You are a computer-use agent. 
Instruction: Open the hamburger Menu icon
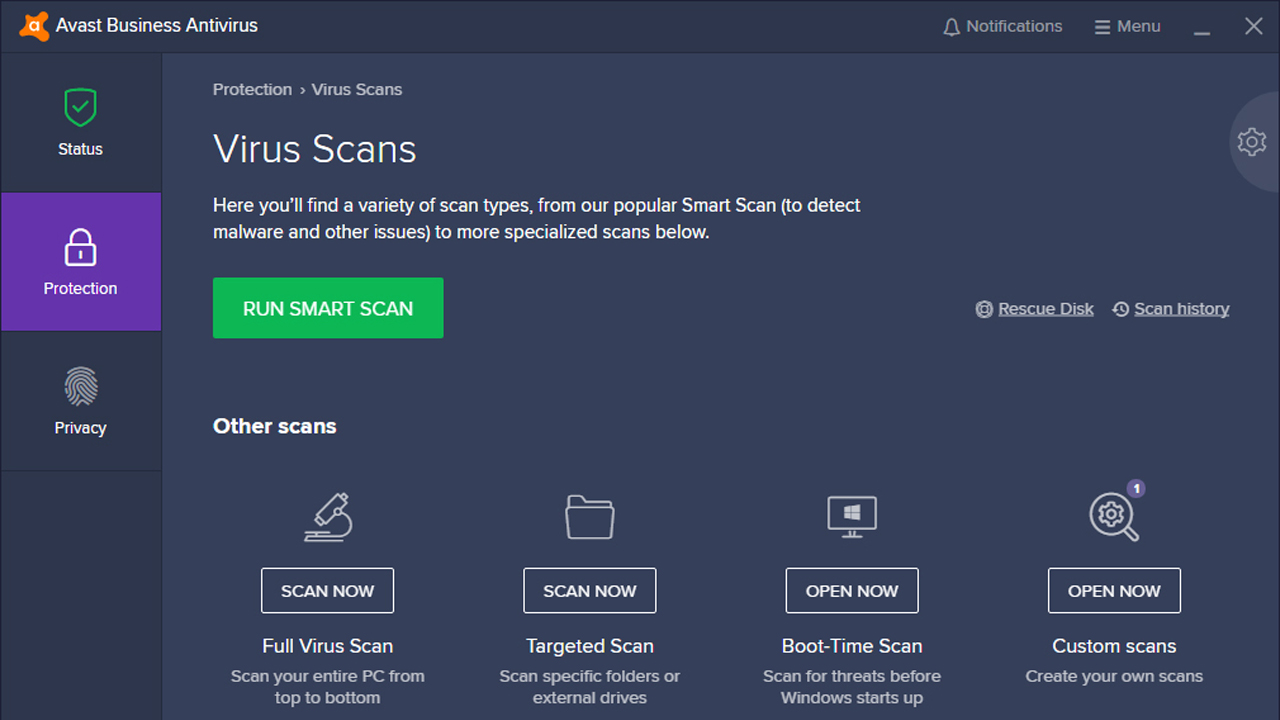point(1102,27)
